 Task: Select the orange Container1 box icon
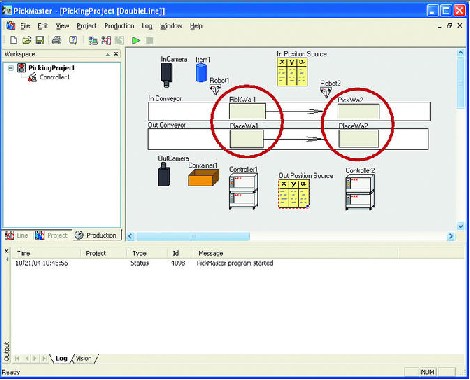point(204,178)
